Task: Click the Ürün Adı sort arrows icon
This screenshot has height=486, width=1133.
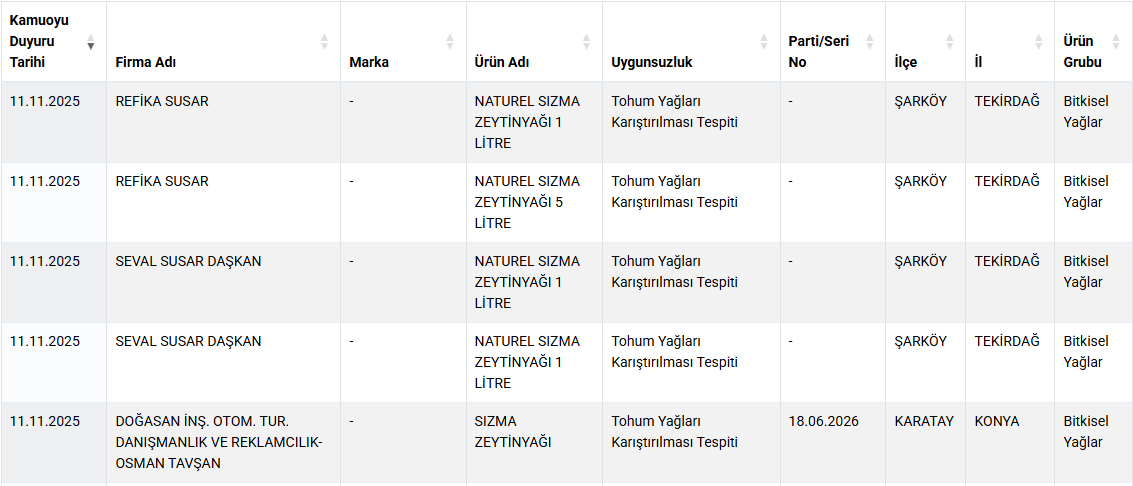Action: pos(586,42)
